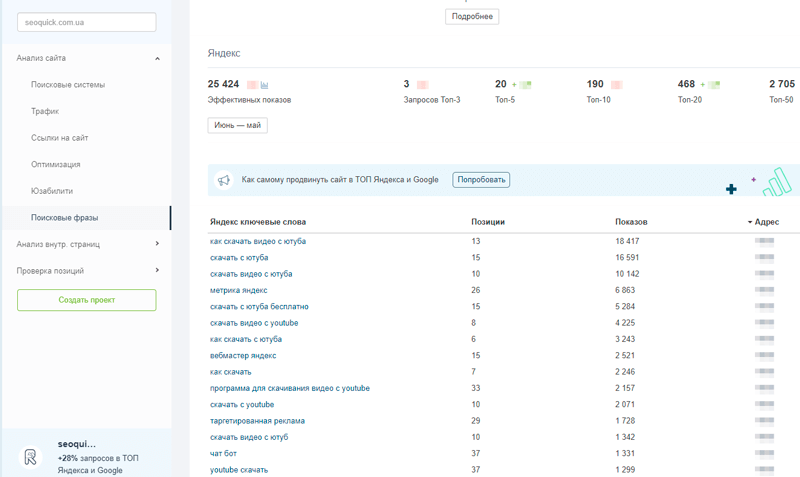
Task: Click the 25 424 effective impressions figure
Action: point(223,84)
